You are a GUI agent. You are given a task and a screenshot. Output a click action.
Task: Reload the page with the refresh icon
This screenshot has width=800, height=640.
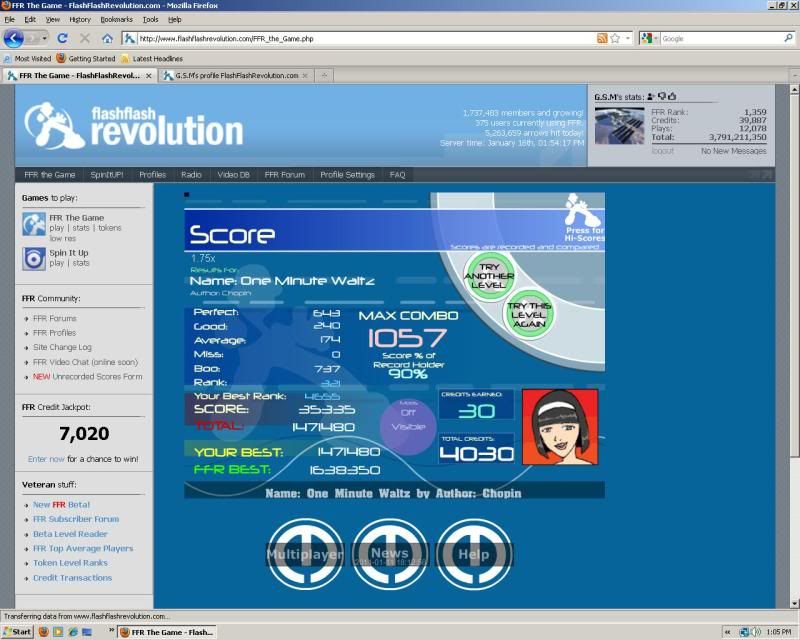[x=62, y=38]
